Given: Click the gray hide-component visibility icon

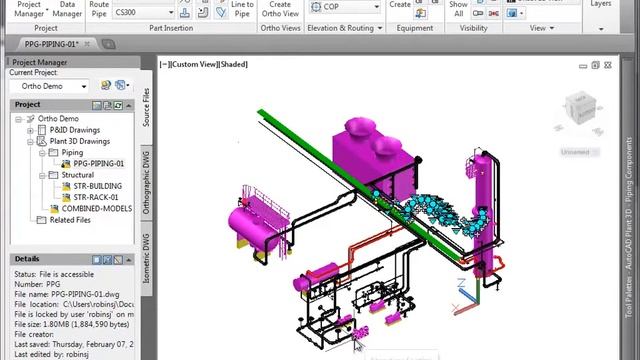Looking at the screenshot, I should pos(478,13).
